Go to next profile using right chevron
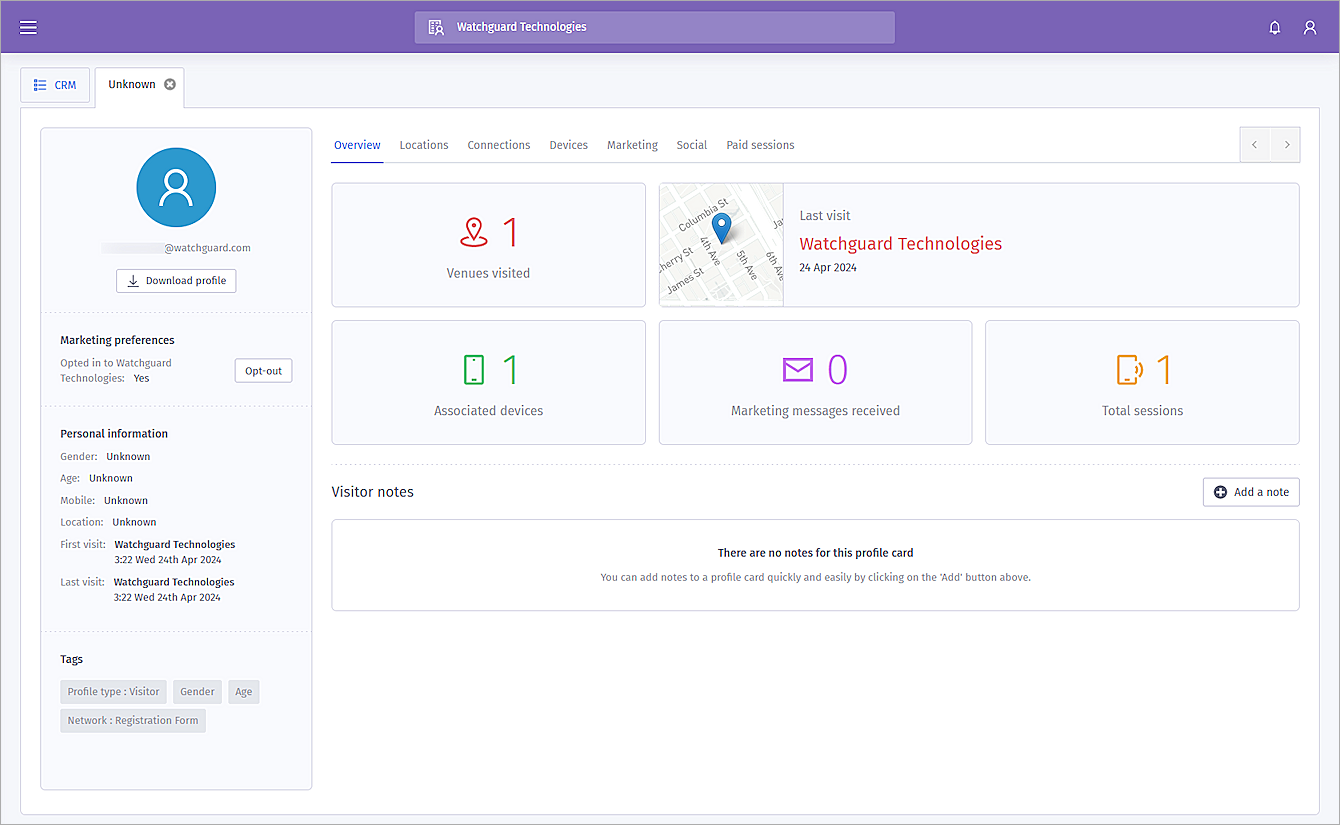The height and width of the screenshot is (825, 1340). pos(1286,144)
